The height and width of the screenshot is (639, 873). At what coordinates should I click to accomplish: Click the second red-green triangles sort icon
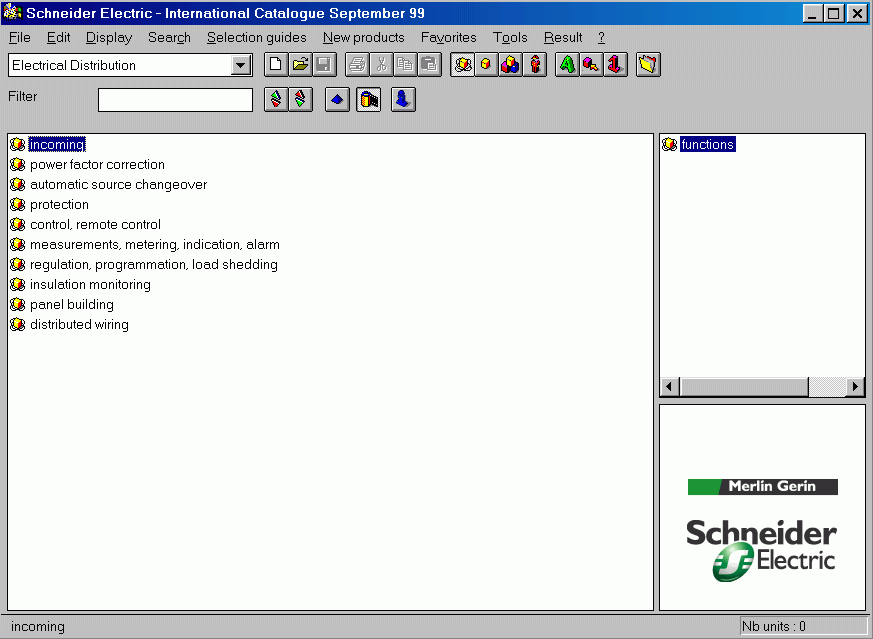point(301,100)
